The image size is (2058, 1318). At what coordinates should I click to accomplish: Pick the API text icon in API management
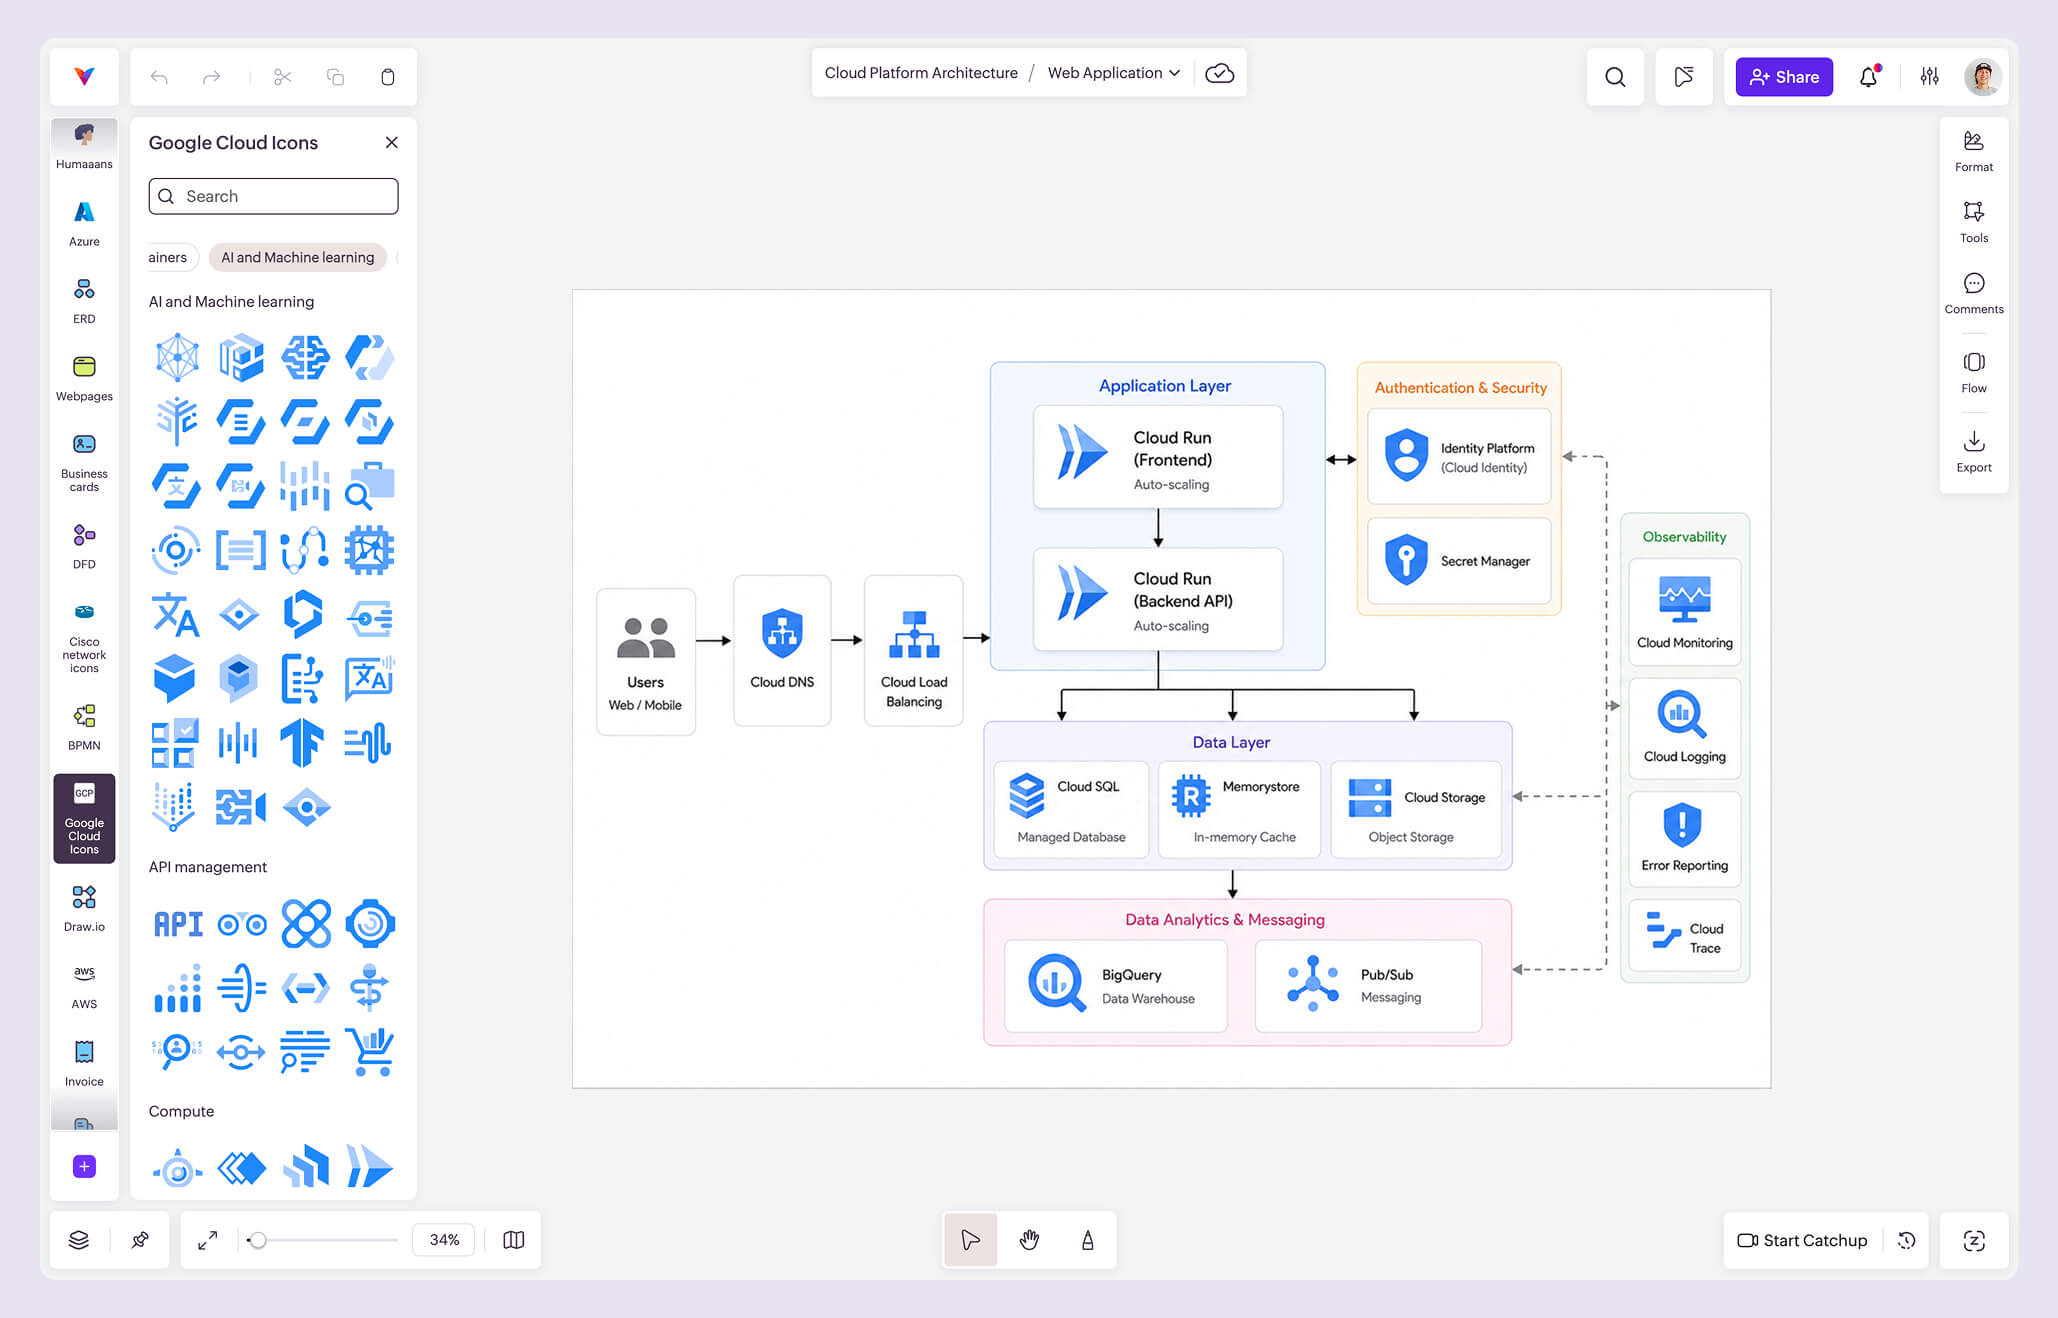coord(178,924)
